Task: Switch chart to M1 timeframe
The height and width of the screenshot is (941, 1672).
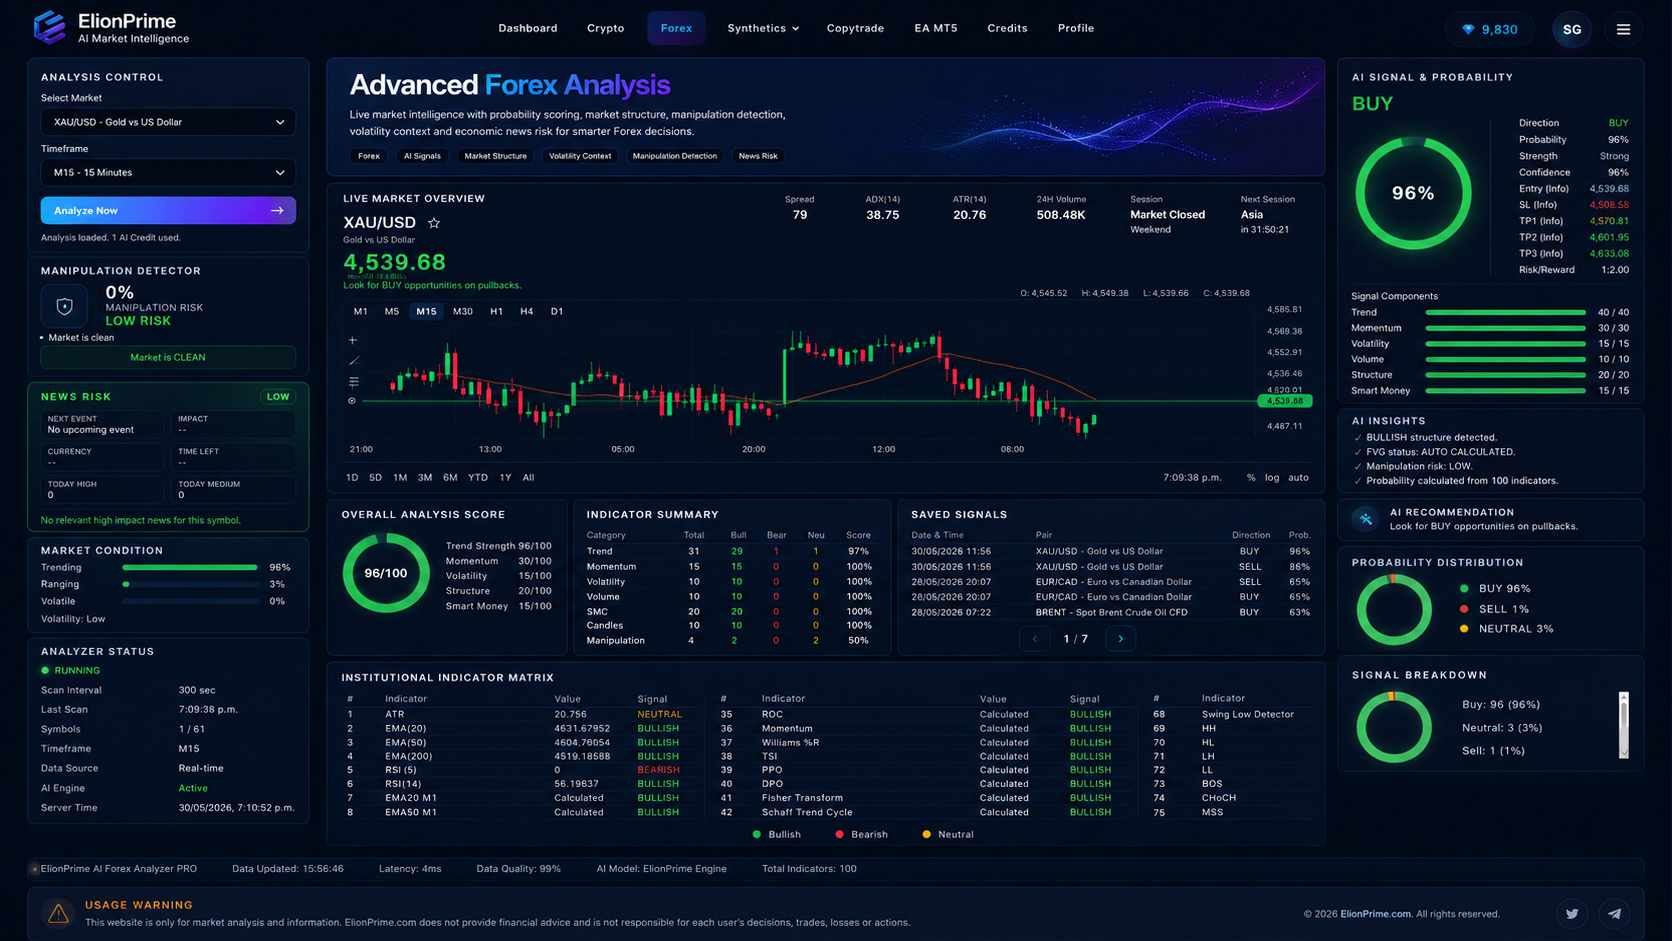Action: click(361, 311)
